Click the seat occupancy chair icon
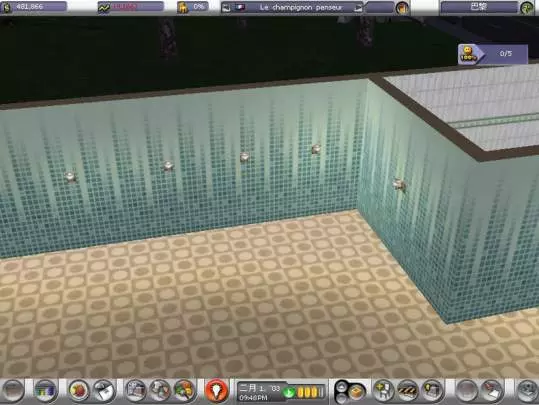 click(183, 7)
